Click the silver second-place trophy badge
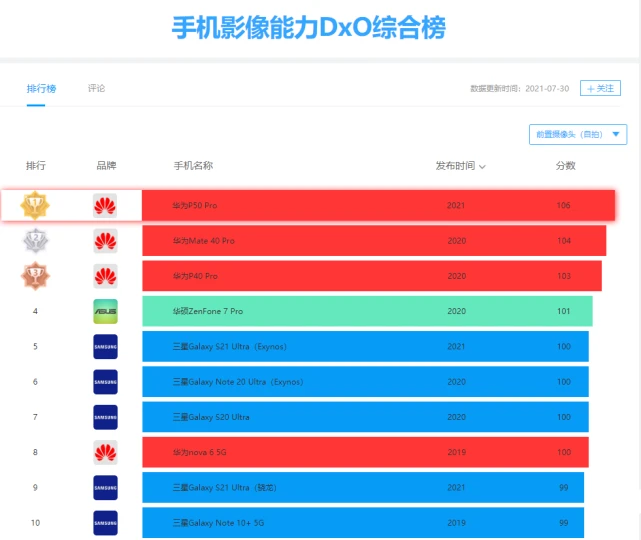The image size is (641, 540). tap(36, 240)
